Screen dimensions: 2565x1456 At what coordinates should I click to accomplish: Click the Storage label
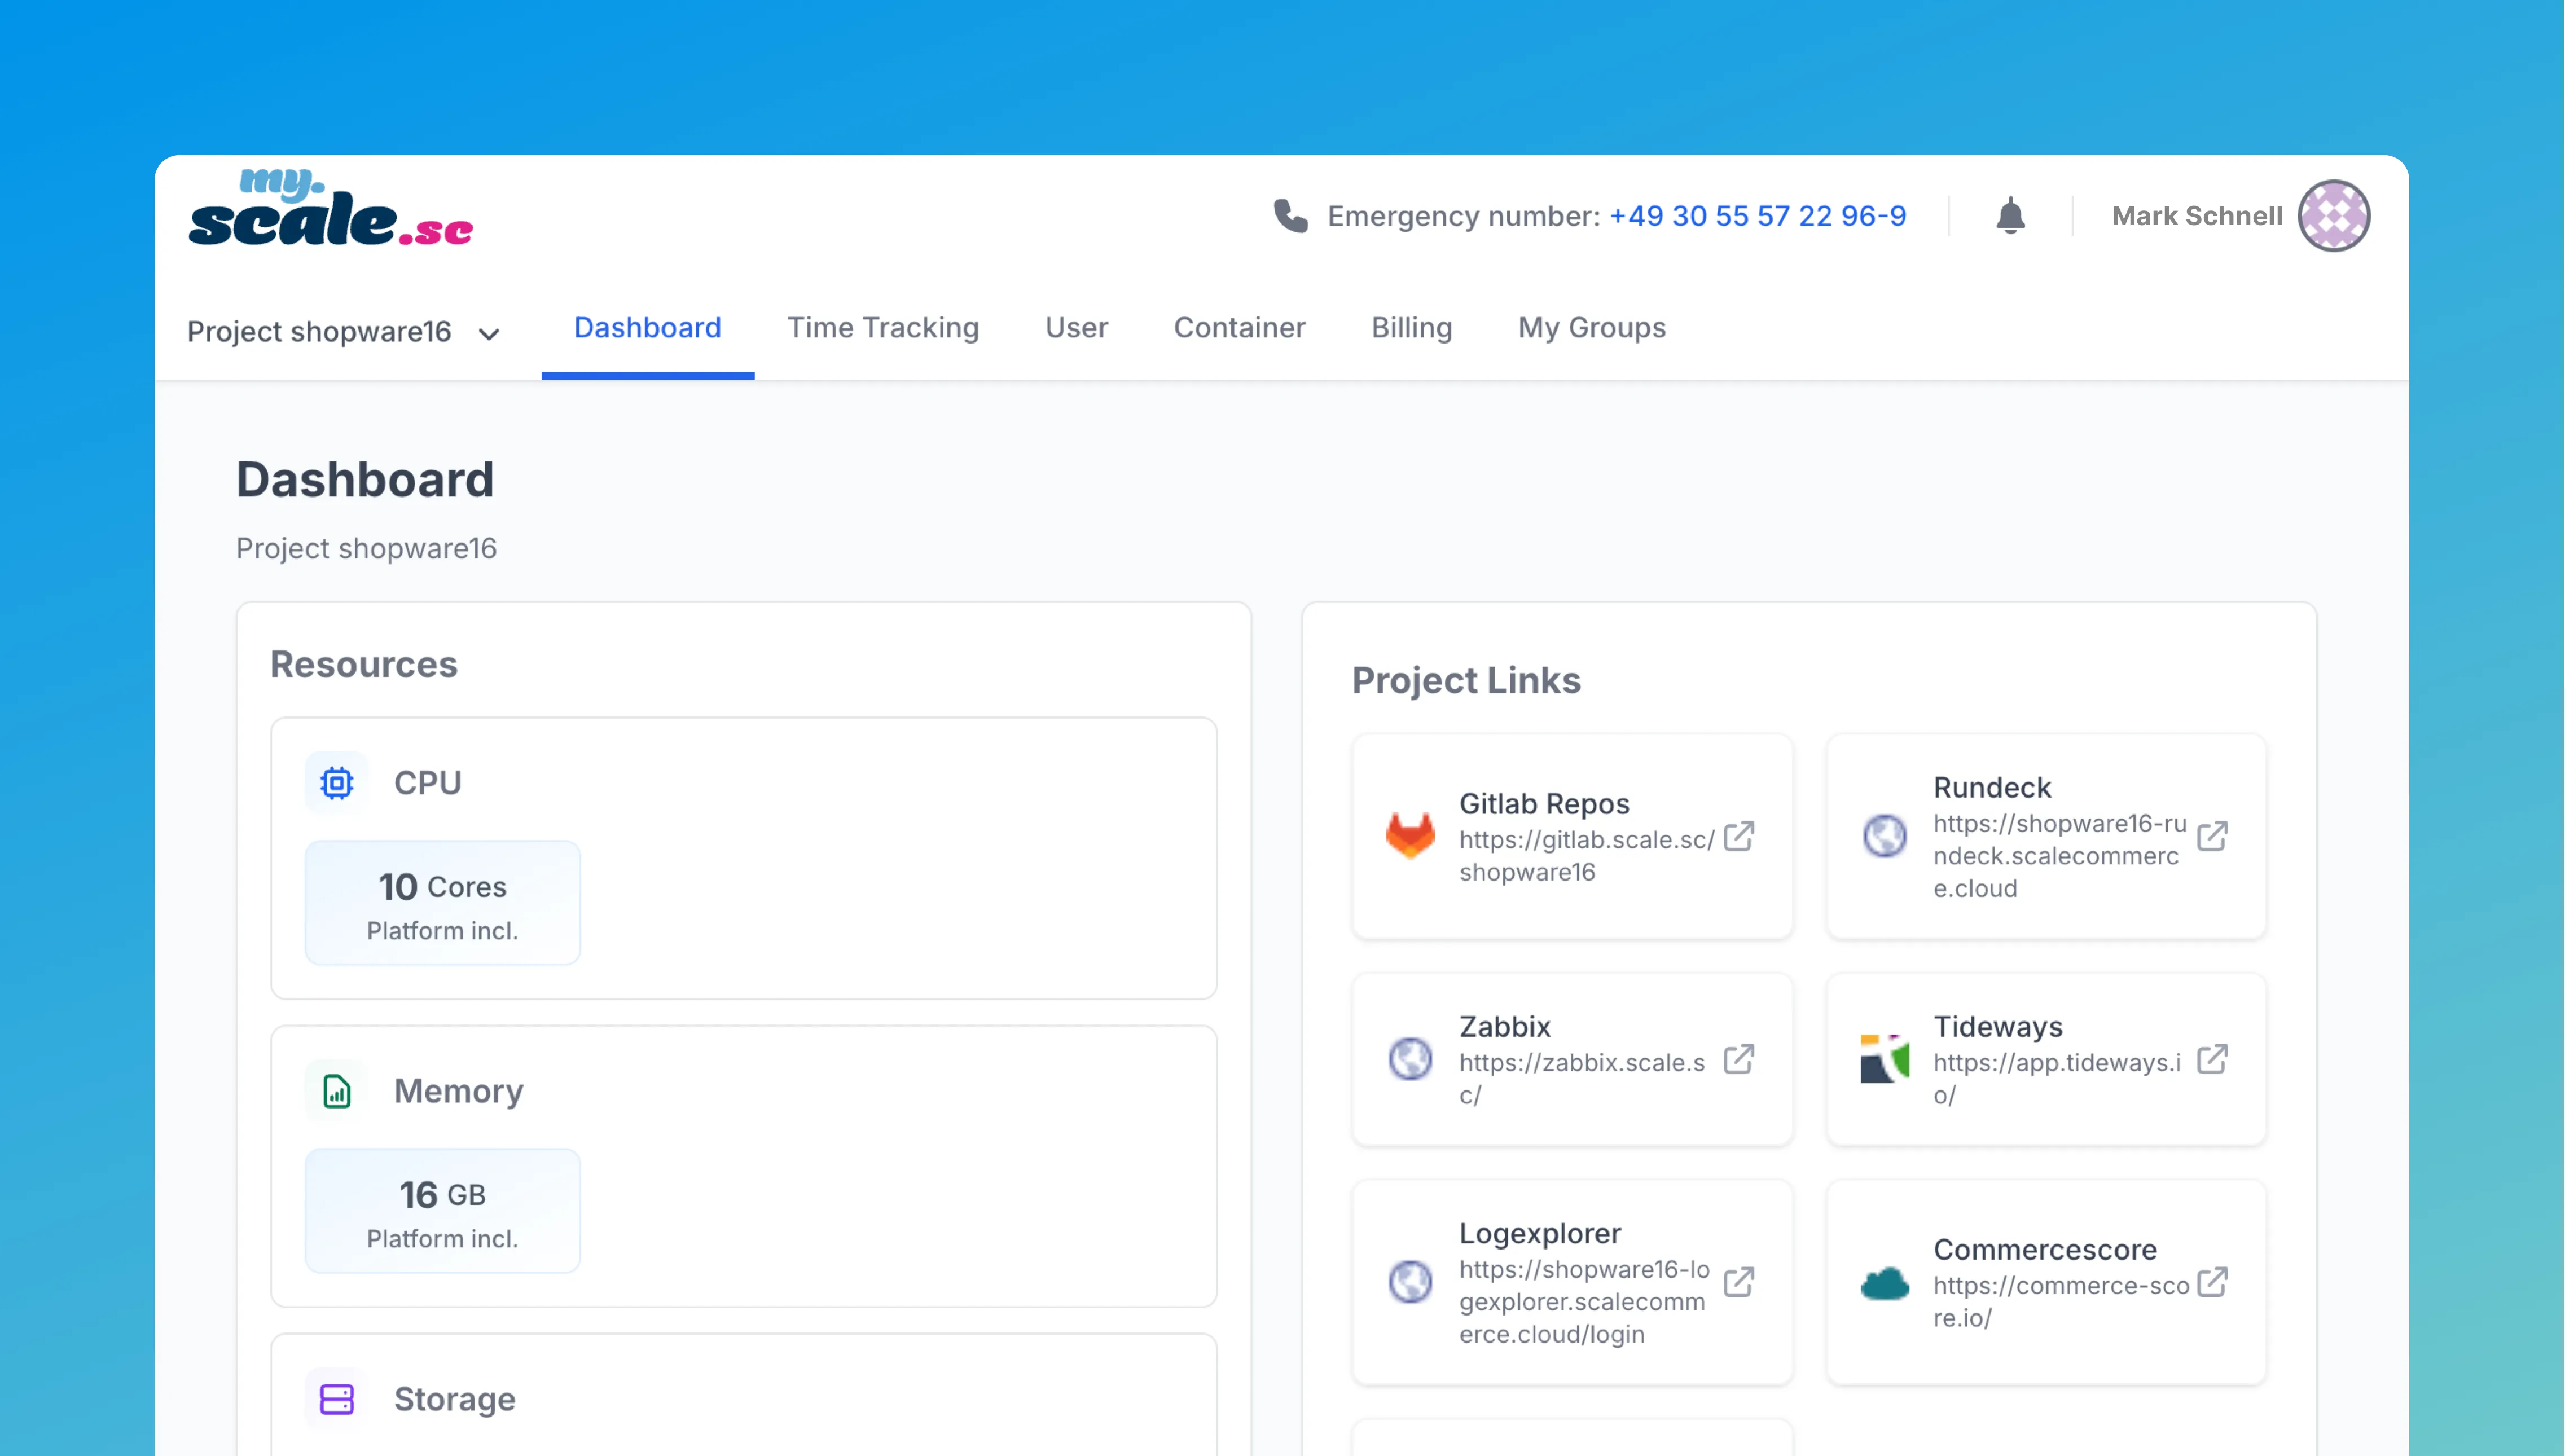point(454,1399)
